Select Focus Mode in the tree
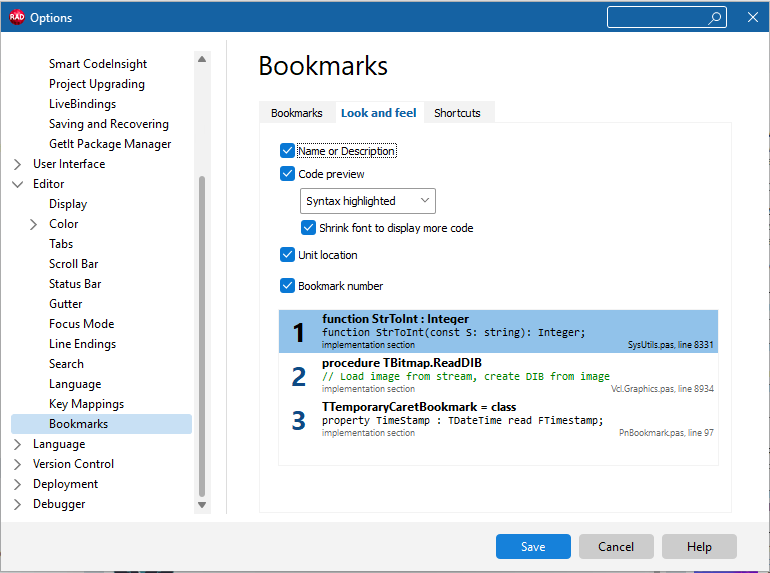 coord(82,324)
